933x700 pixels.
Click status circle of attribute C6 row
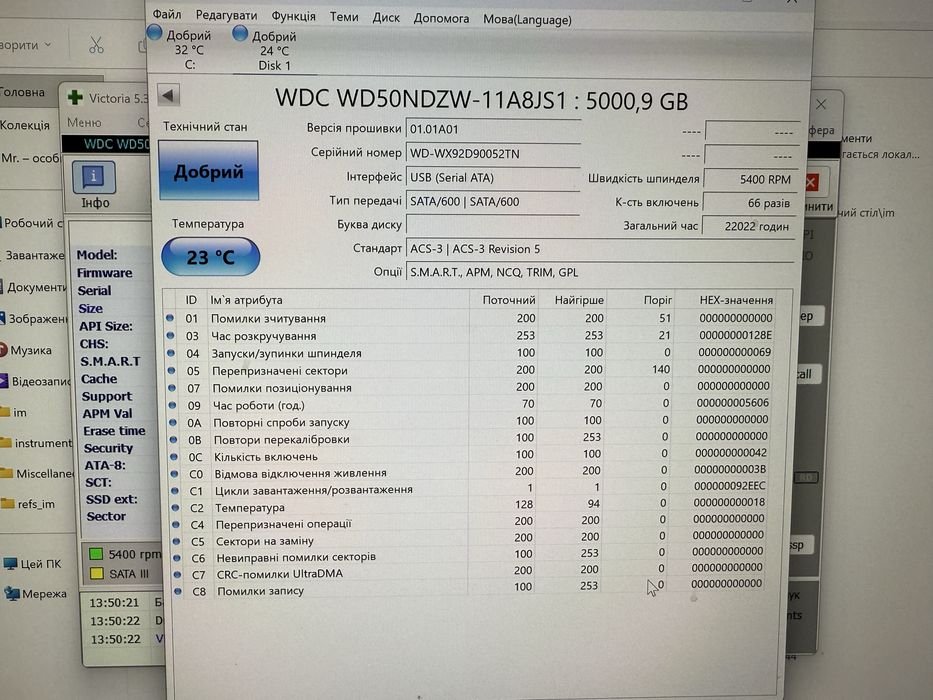[x=177, y=558]
